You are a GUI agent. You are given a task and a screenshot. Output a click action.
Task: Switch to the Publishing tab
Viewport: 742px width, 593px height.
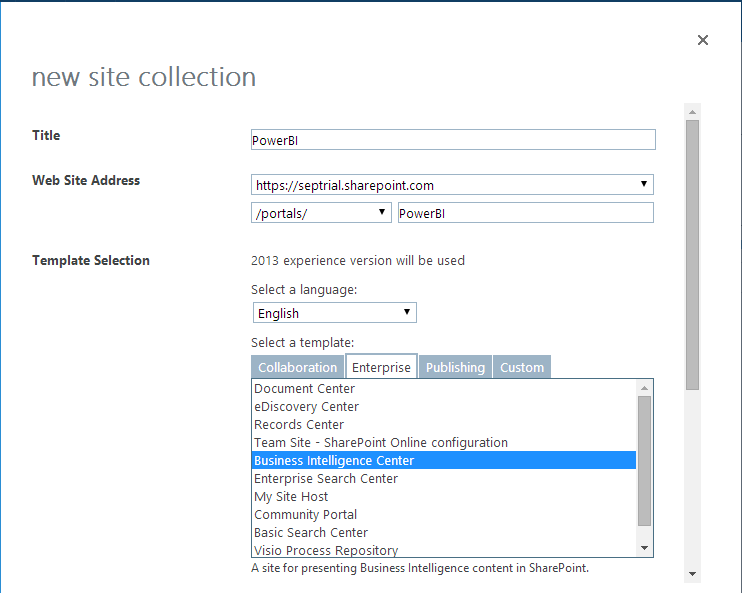tap(455, 367)
